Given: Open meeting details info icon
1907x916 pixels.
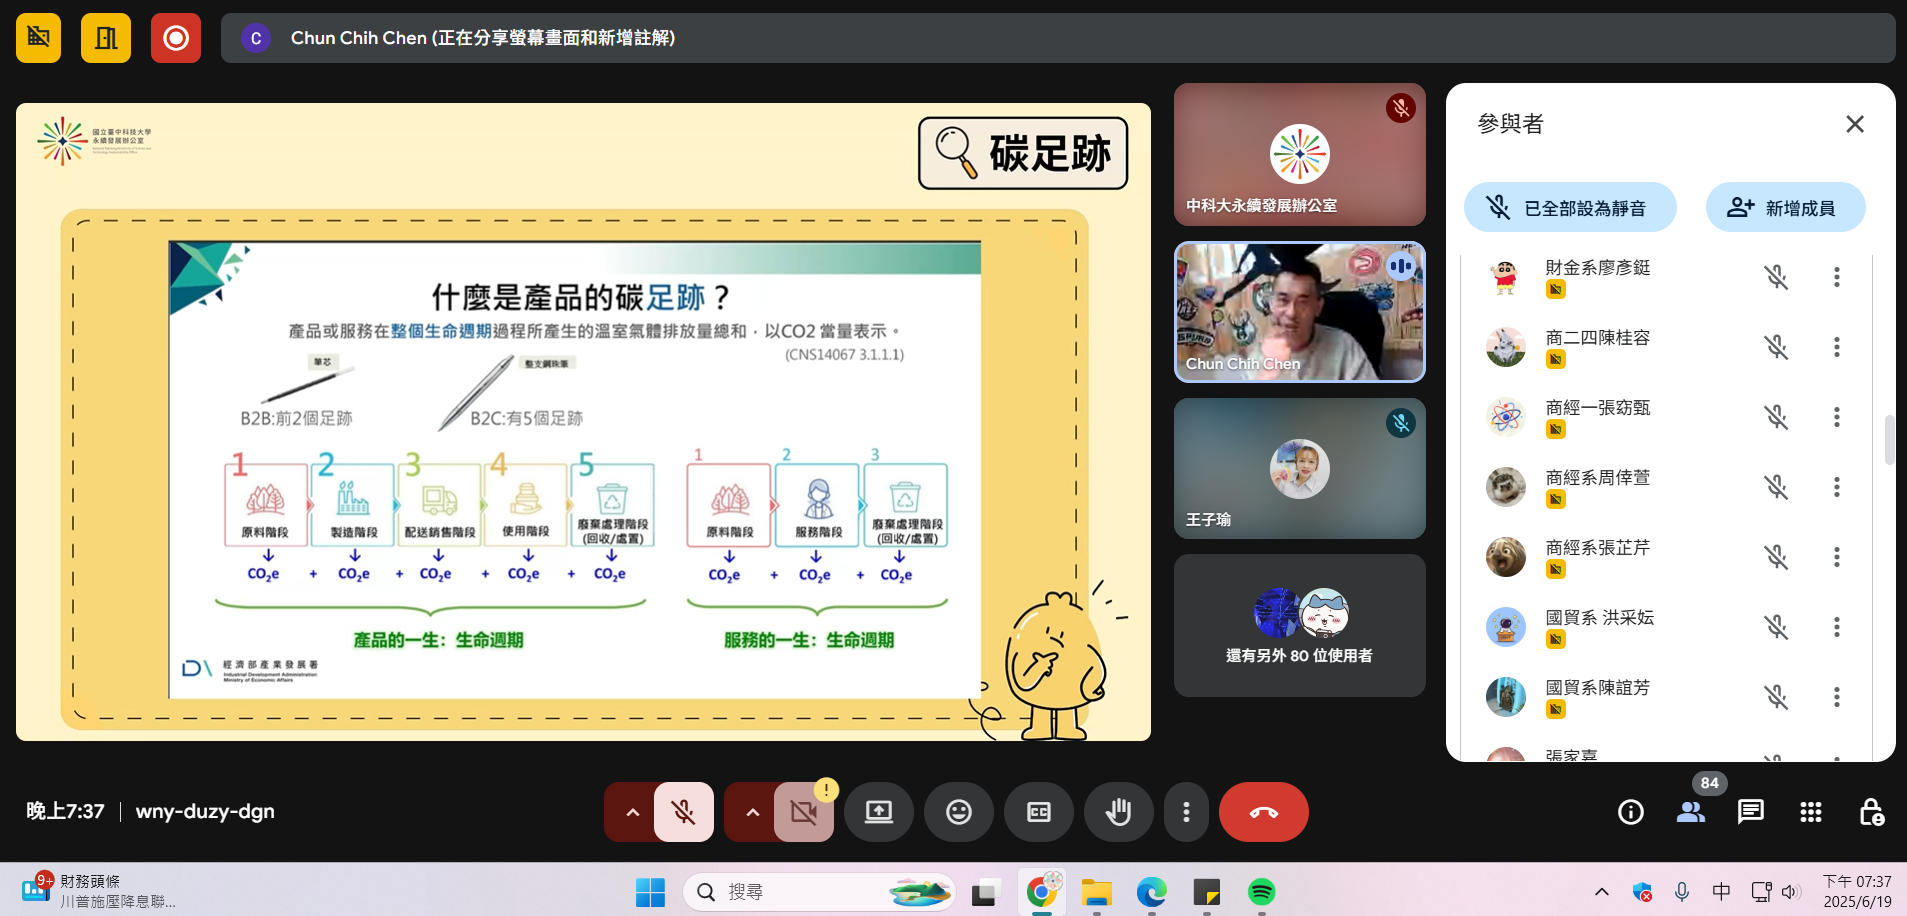Looking at the screenshot, I should (x=1630, y=812).
